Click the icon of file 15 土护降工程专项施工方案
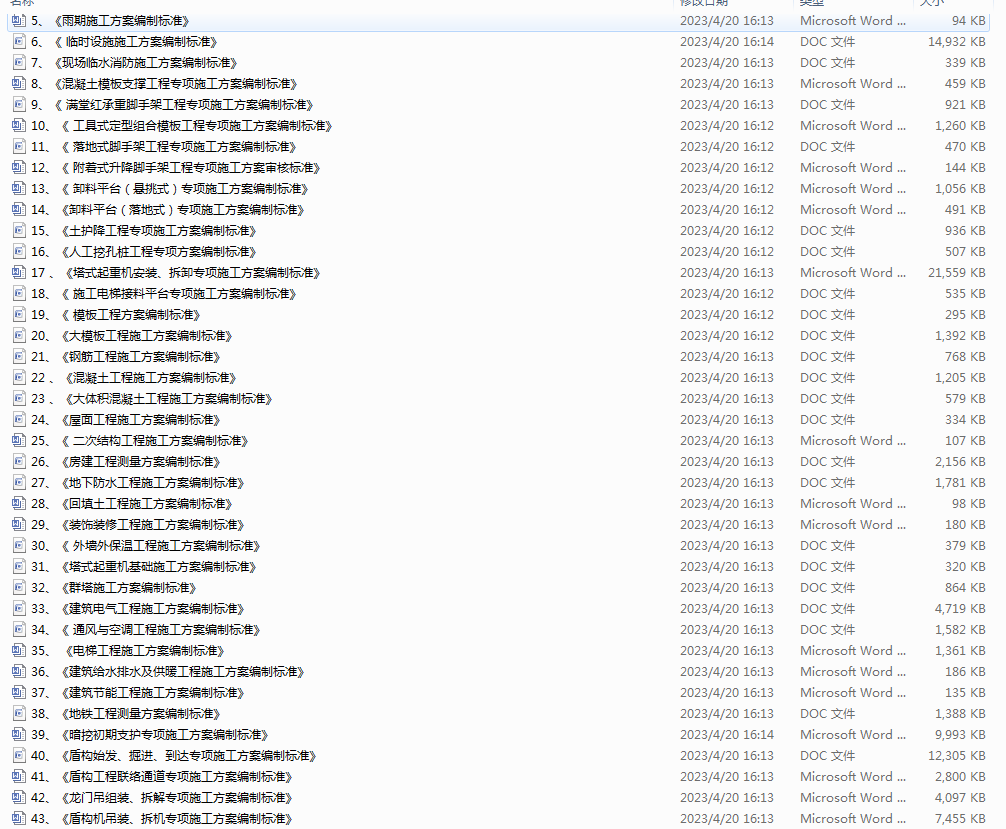Viewport: 1006px width, 829px height. [x=19, y=230]
